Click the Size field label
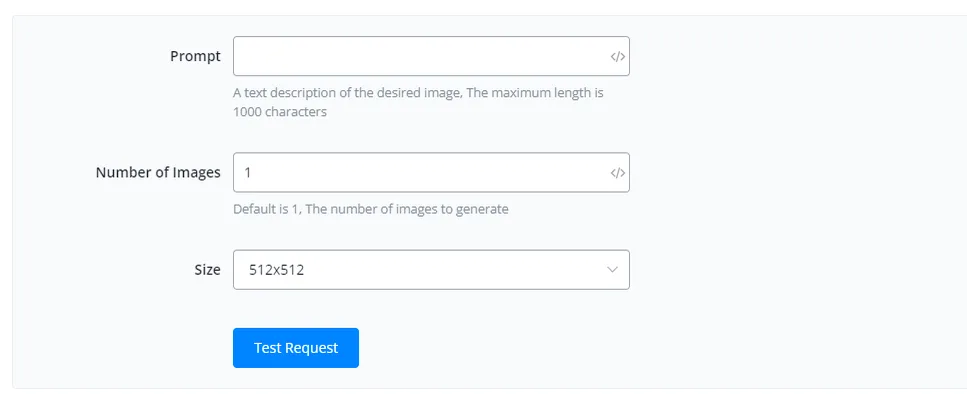 [x=208, y=269]
